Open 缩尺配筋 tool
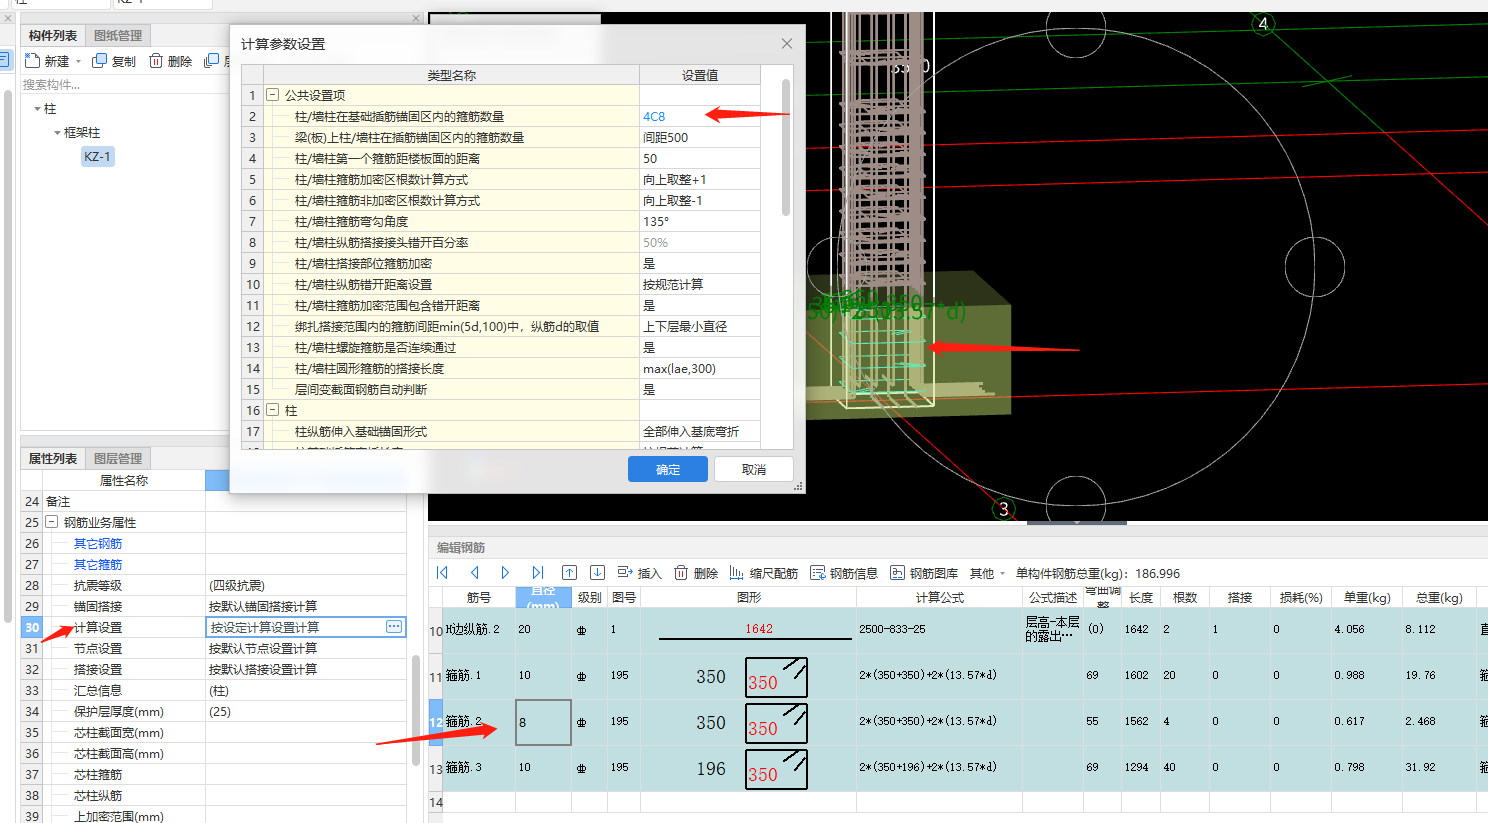 pos(763,573)
